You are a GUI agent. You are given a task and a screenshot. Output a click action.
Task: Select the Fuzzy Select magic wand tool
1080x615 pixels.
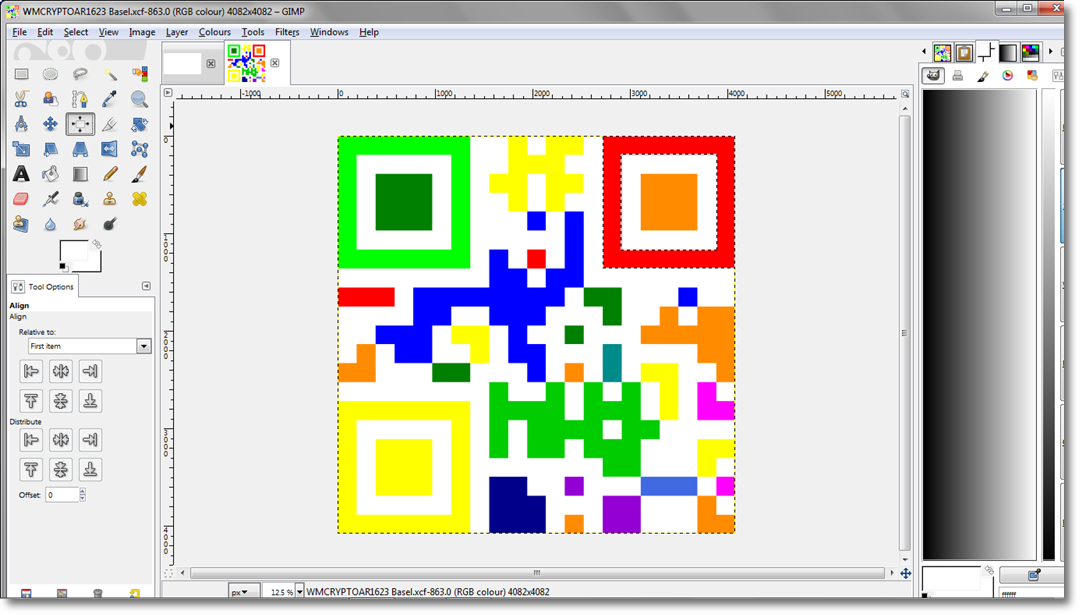[110, 74]
